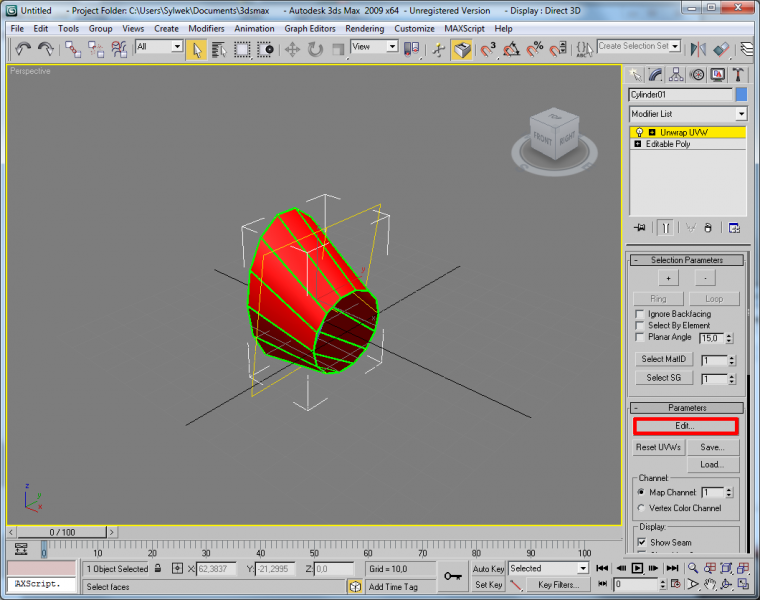Switch to the Hierarchy panel icon
This screenshot has height=600, width=760.
pos(677,75)
